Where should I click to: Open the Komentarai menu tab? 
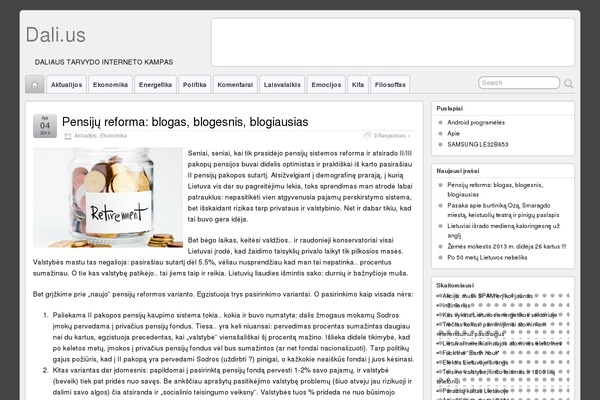pos(235,85)
